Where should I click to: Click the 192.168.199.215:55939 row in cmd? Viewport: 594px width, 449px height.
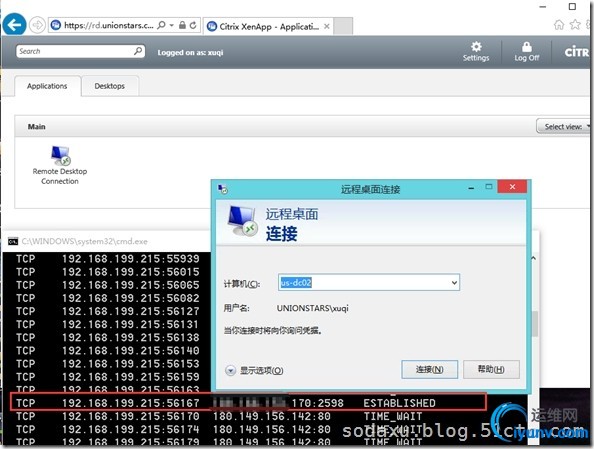click(108, 259)
